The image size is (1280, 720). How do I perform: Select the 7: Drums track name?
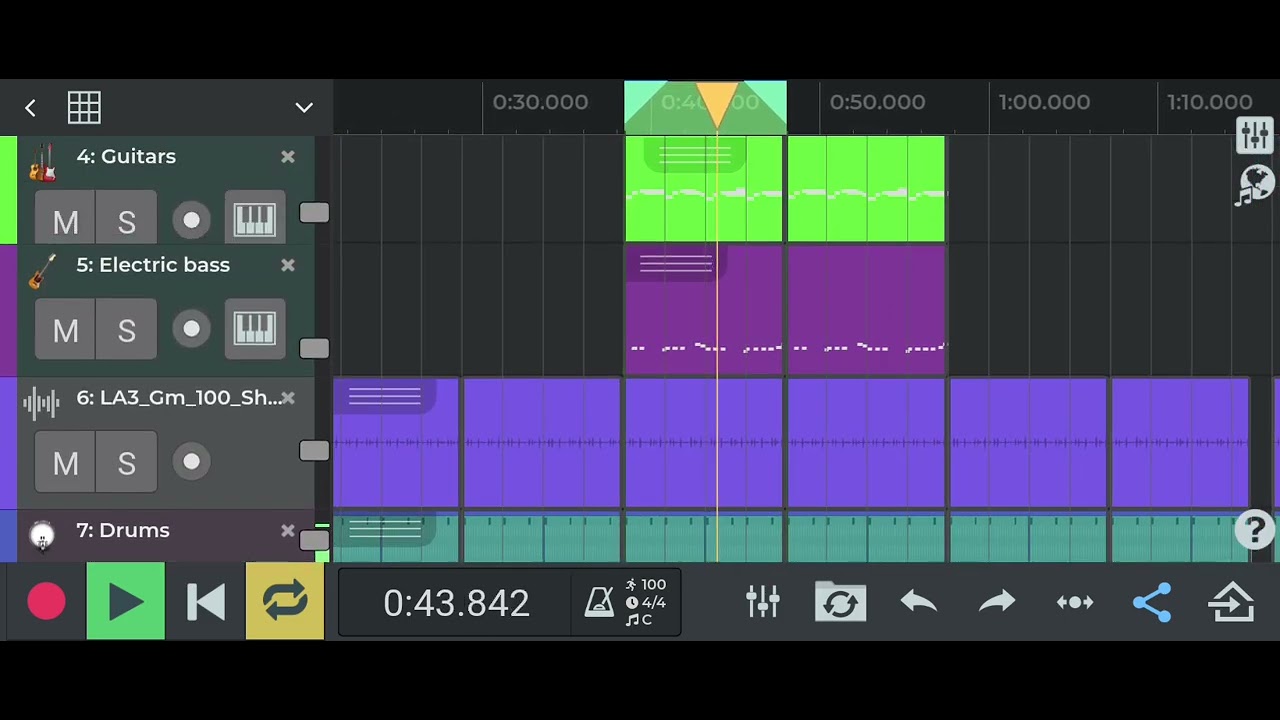point(123,531)
